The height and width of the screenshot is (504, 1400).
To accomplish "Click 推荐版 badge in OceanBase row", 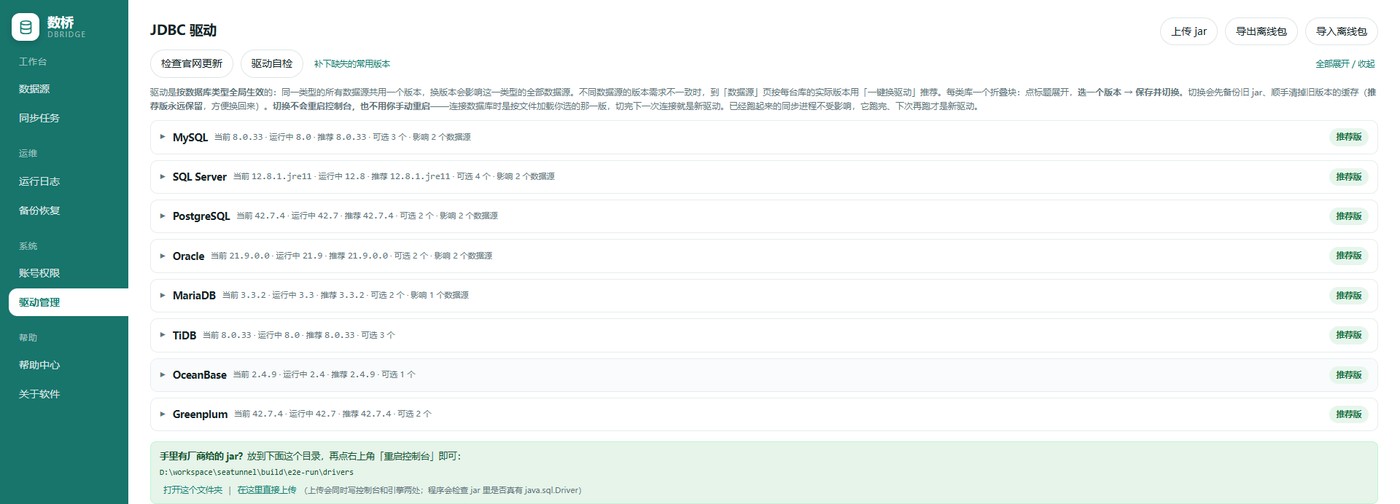I will click(x=1348, y=375).
